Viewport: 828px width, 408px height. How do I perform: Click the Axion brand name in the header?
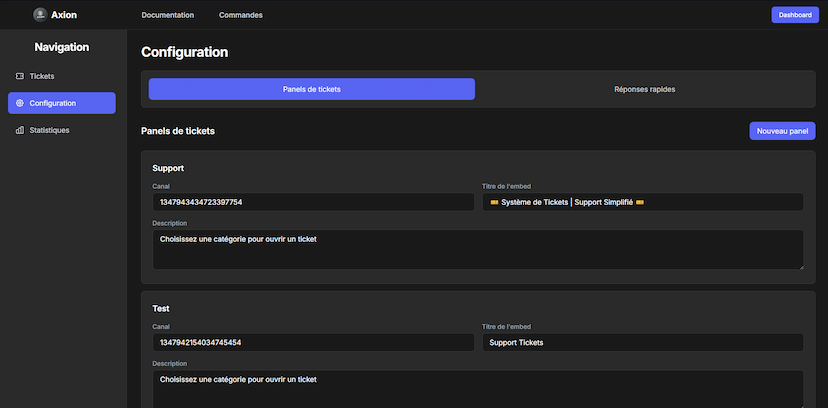tap(64, 15)
